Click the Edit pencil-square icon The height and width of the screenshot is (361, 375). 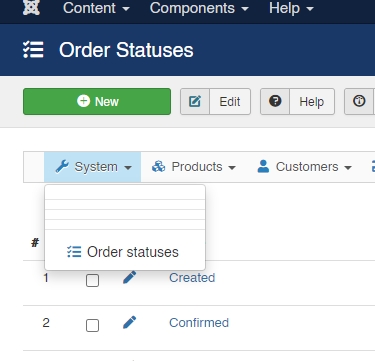[195, 101]
